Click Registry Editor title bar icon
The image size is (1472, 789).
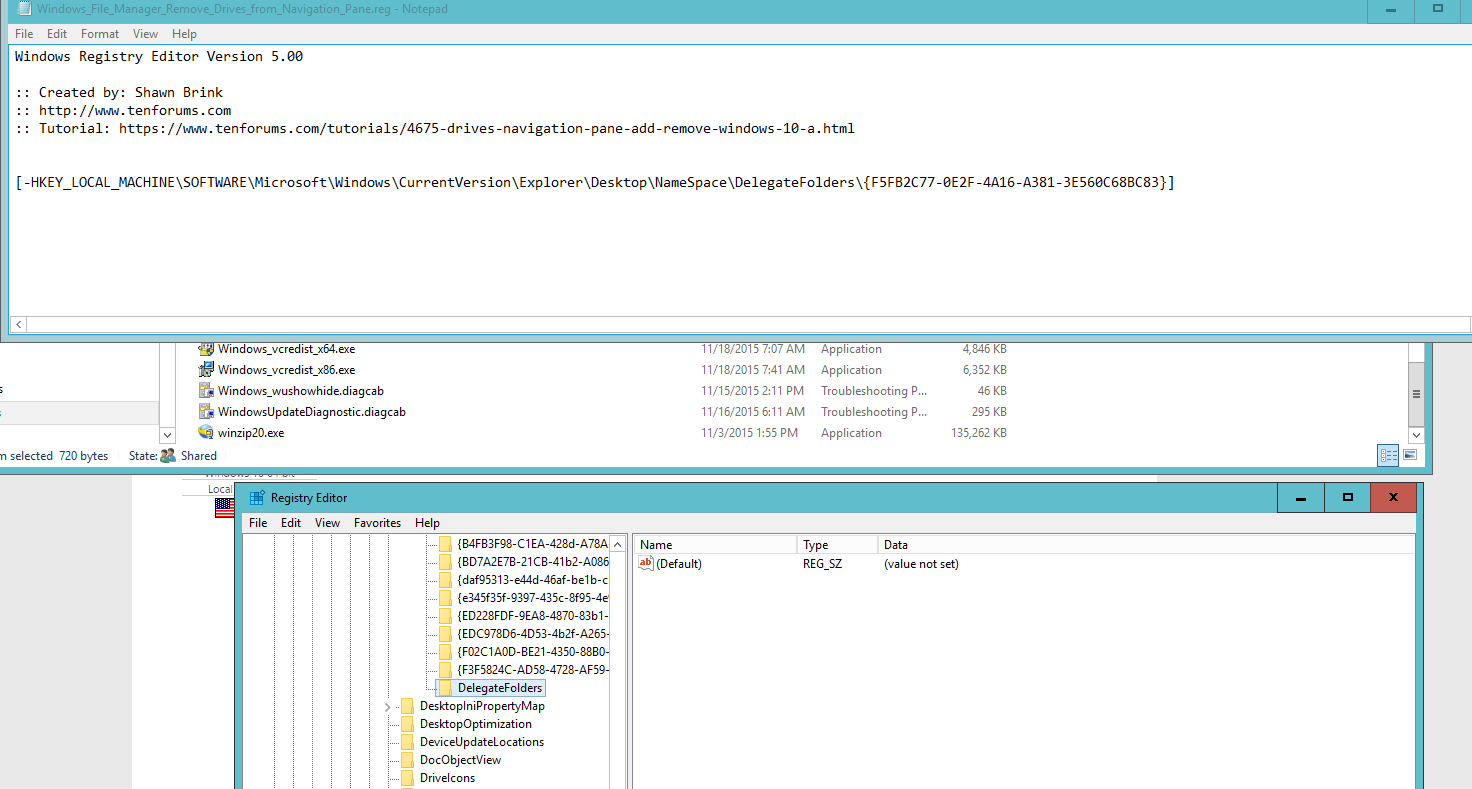click(x=258, y=498)
